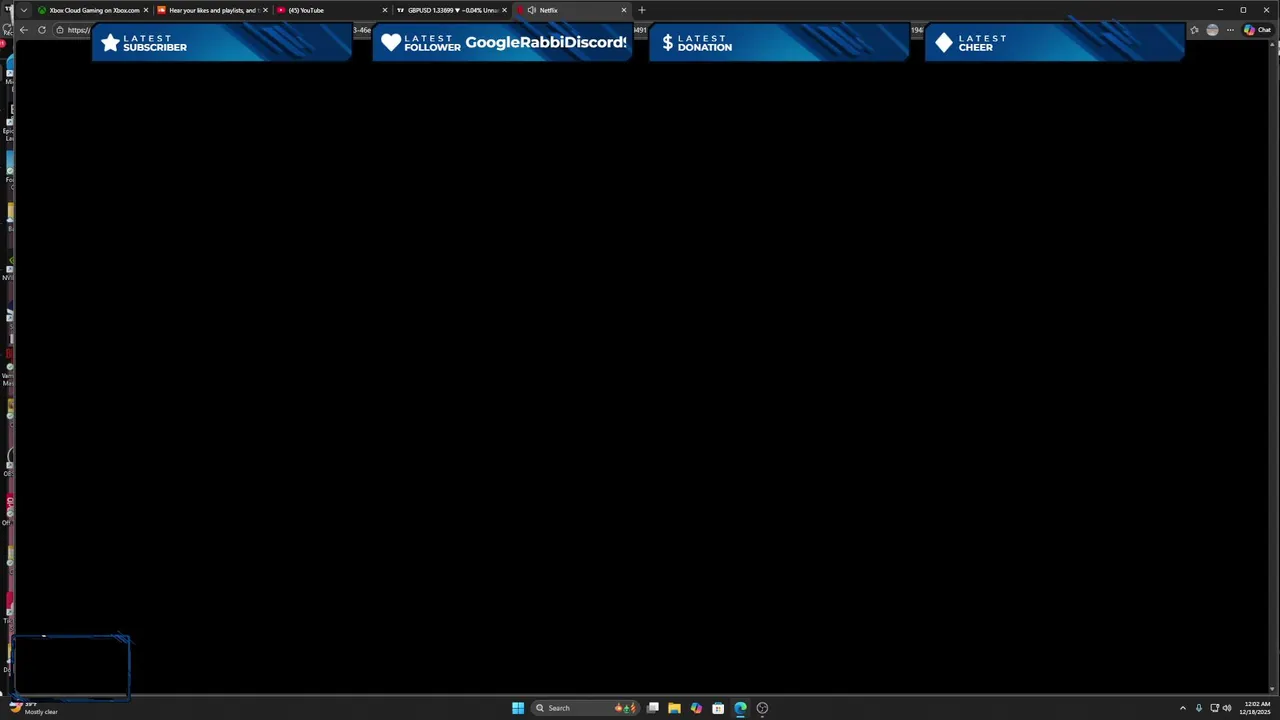Click the Latest Subscriber overlay banner
The height and width of the screenshot is (720, 1280).
click(x=221, y=43)
